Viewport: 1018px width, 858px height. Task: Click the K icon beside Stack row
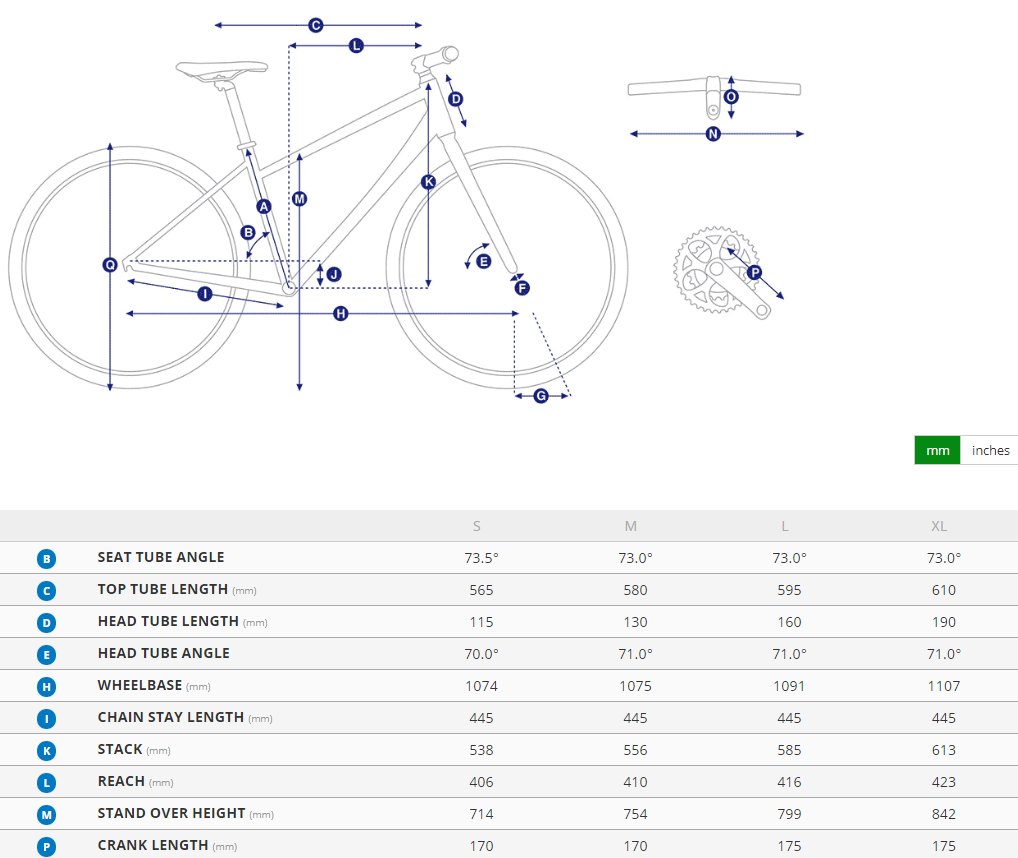click(x=46, y=750)
